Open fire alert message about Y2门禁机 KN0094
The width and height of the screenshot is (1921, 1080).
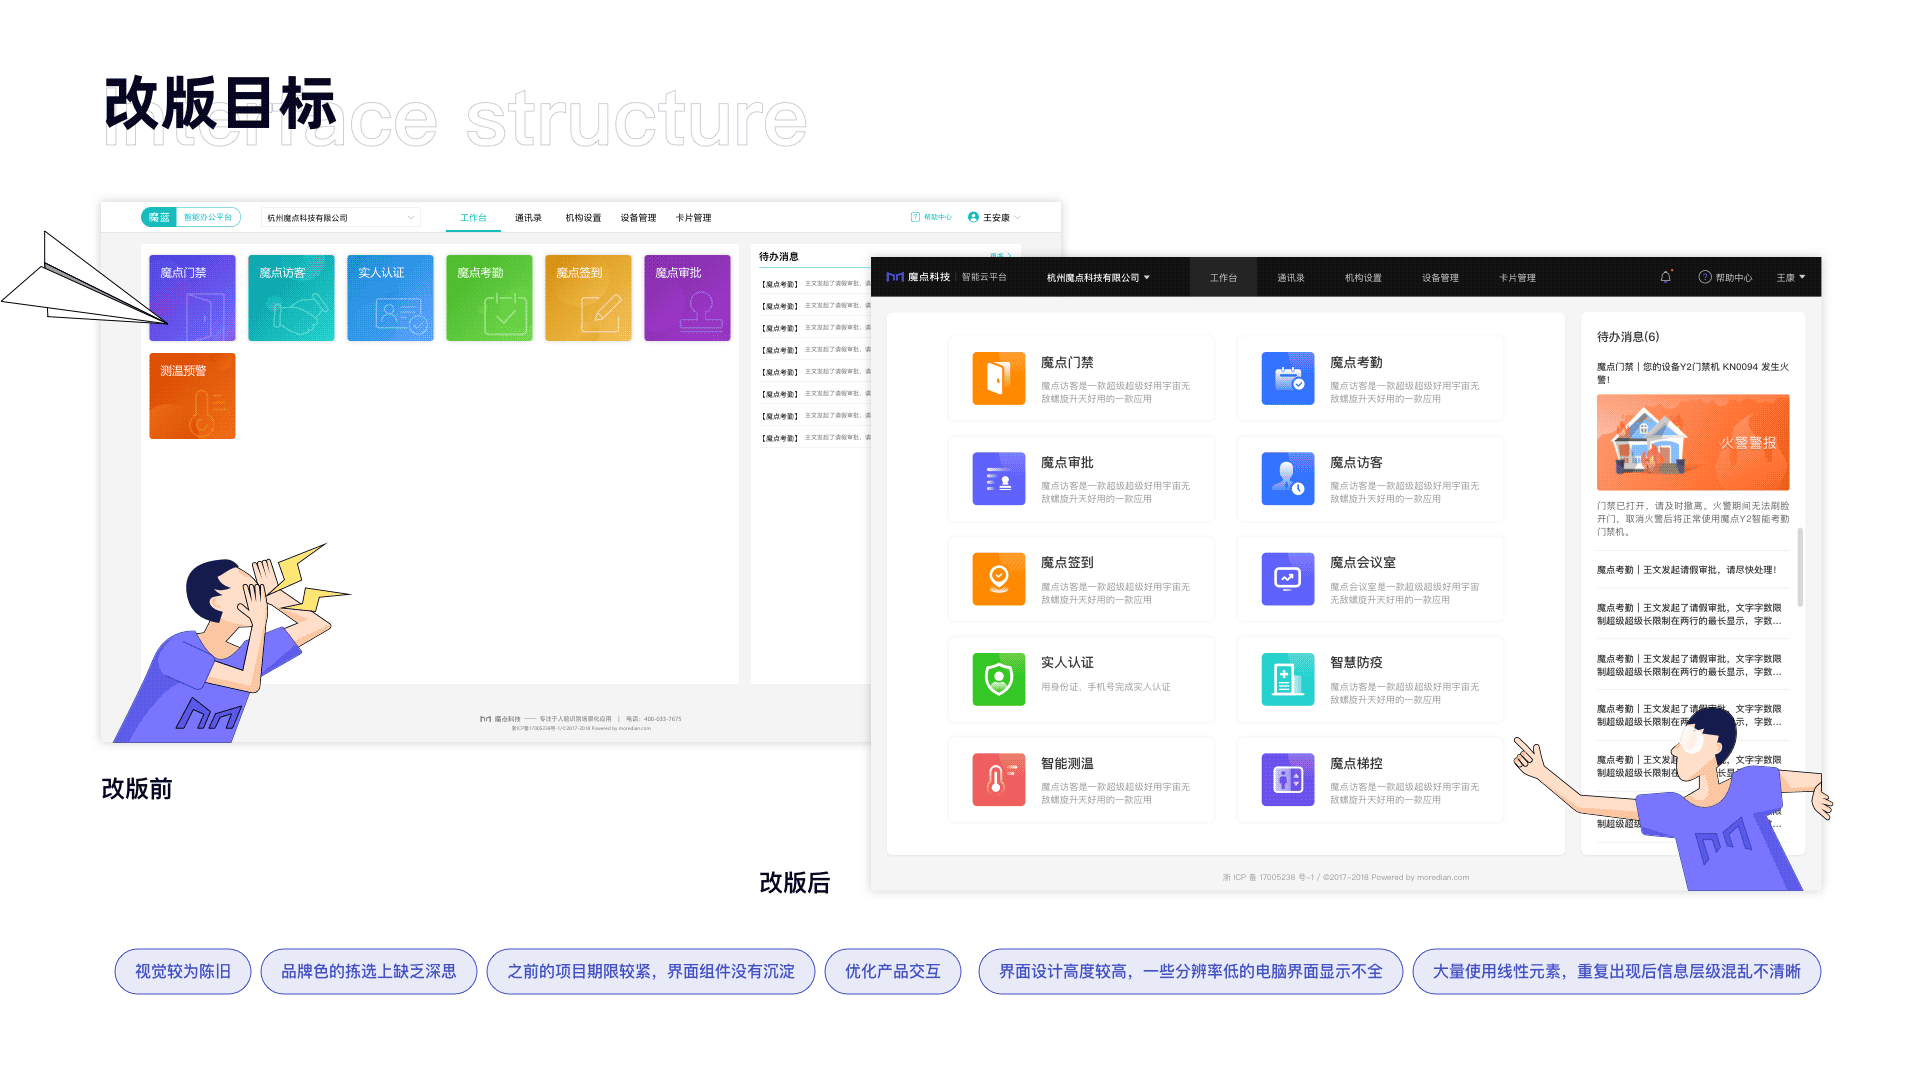point(1692,373)
